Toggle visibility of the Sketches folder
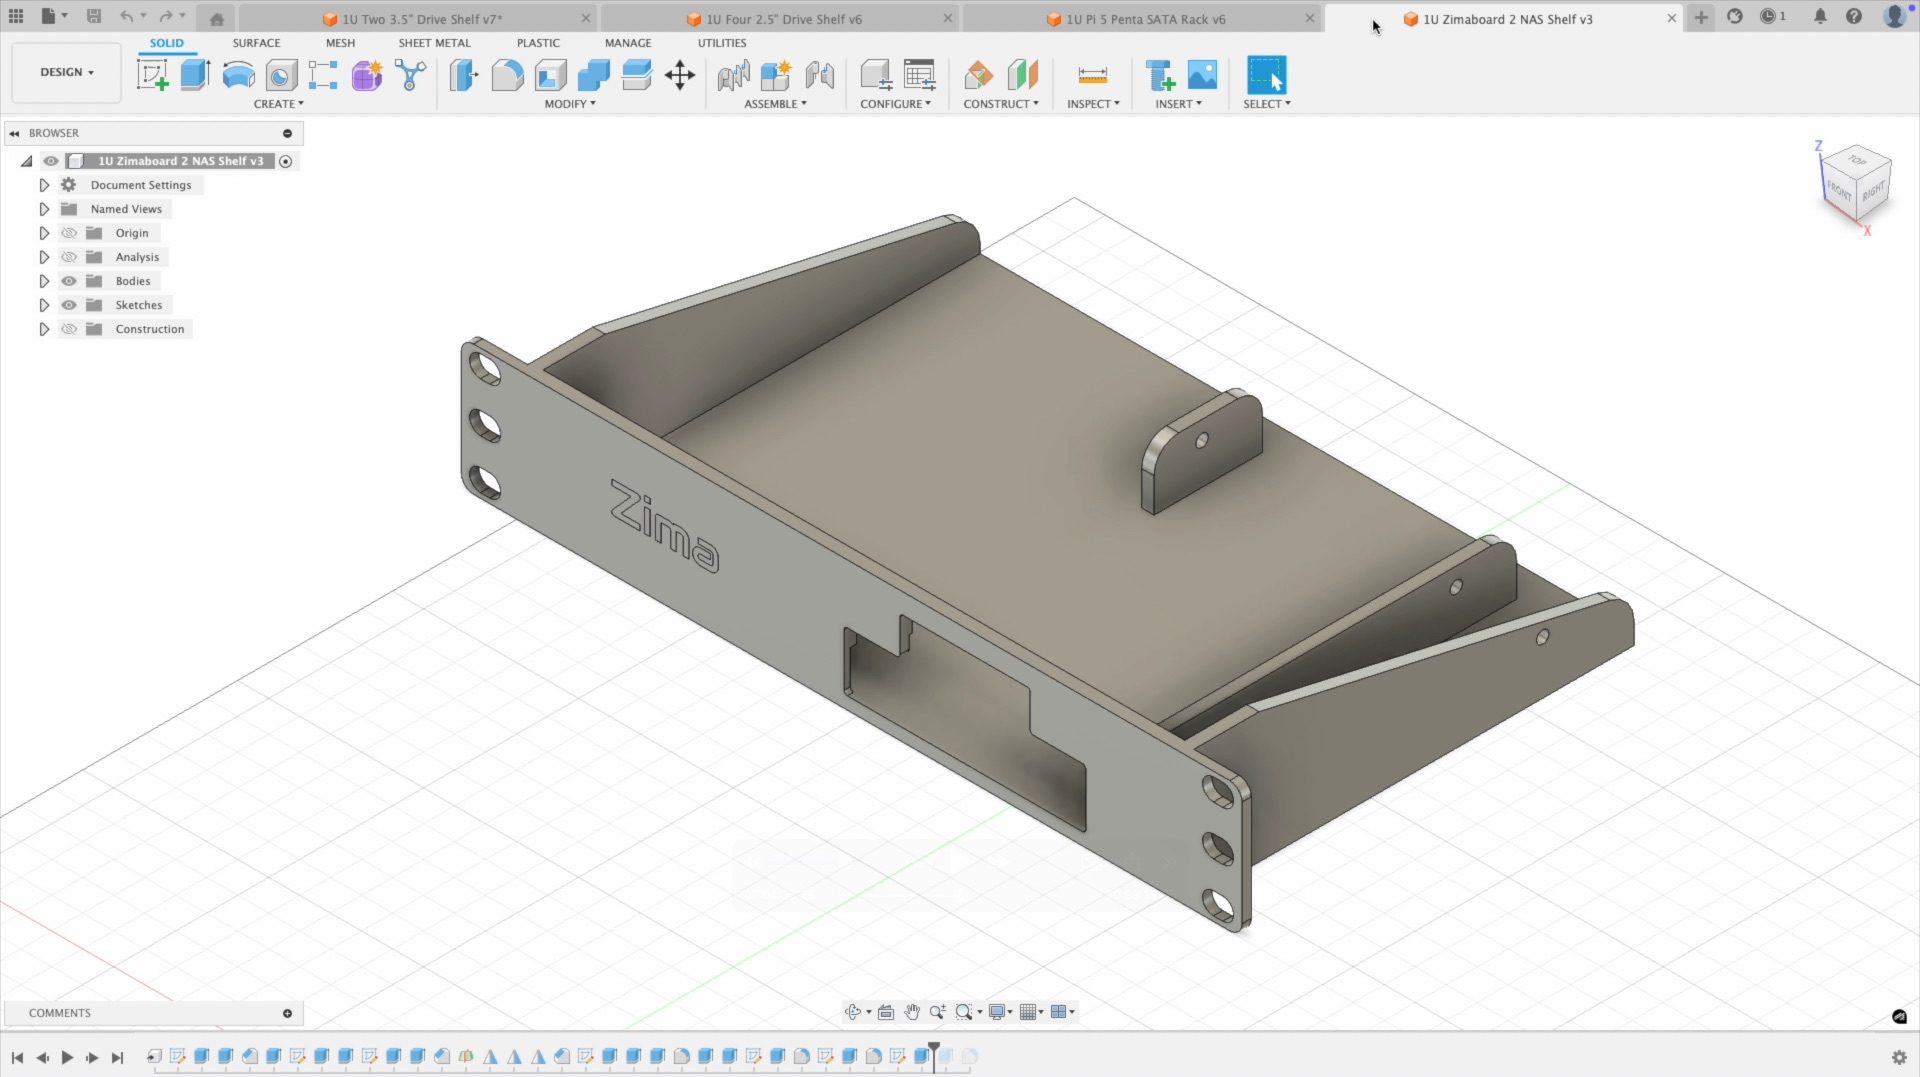1920x1077 pixels. 69,305
